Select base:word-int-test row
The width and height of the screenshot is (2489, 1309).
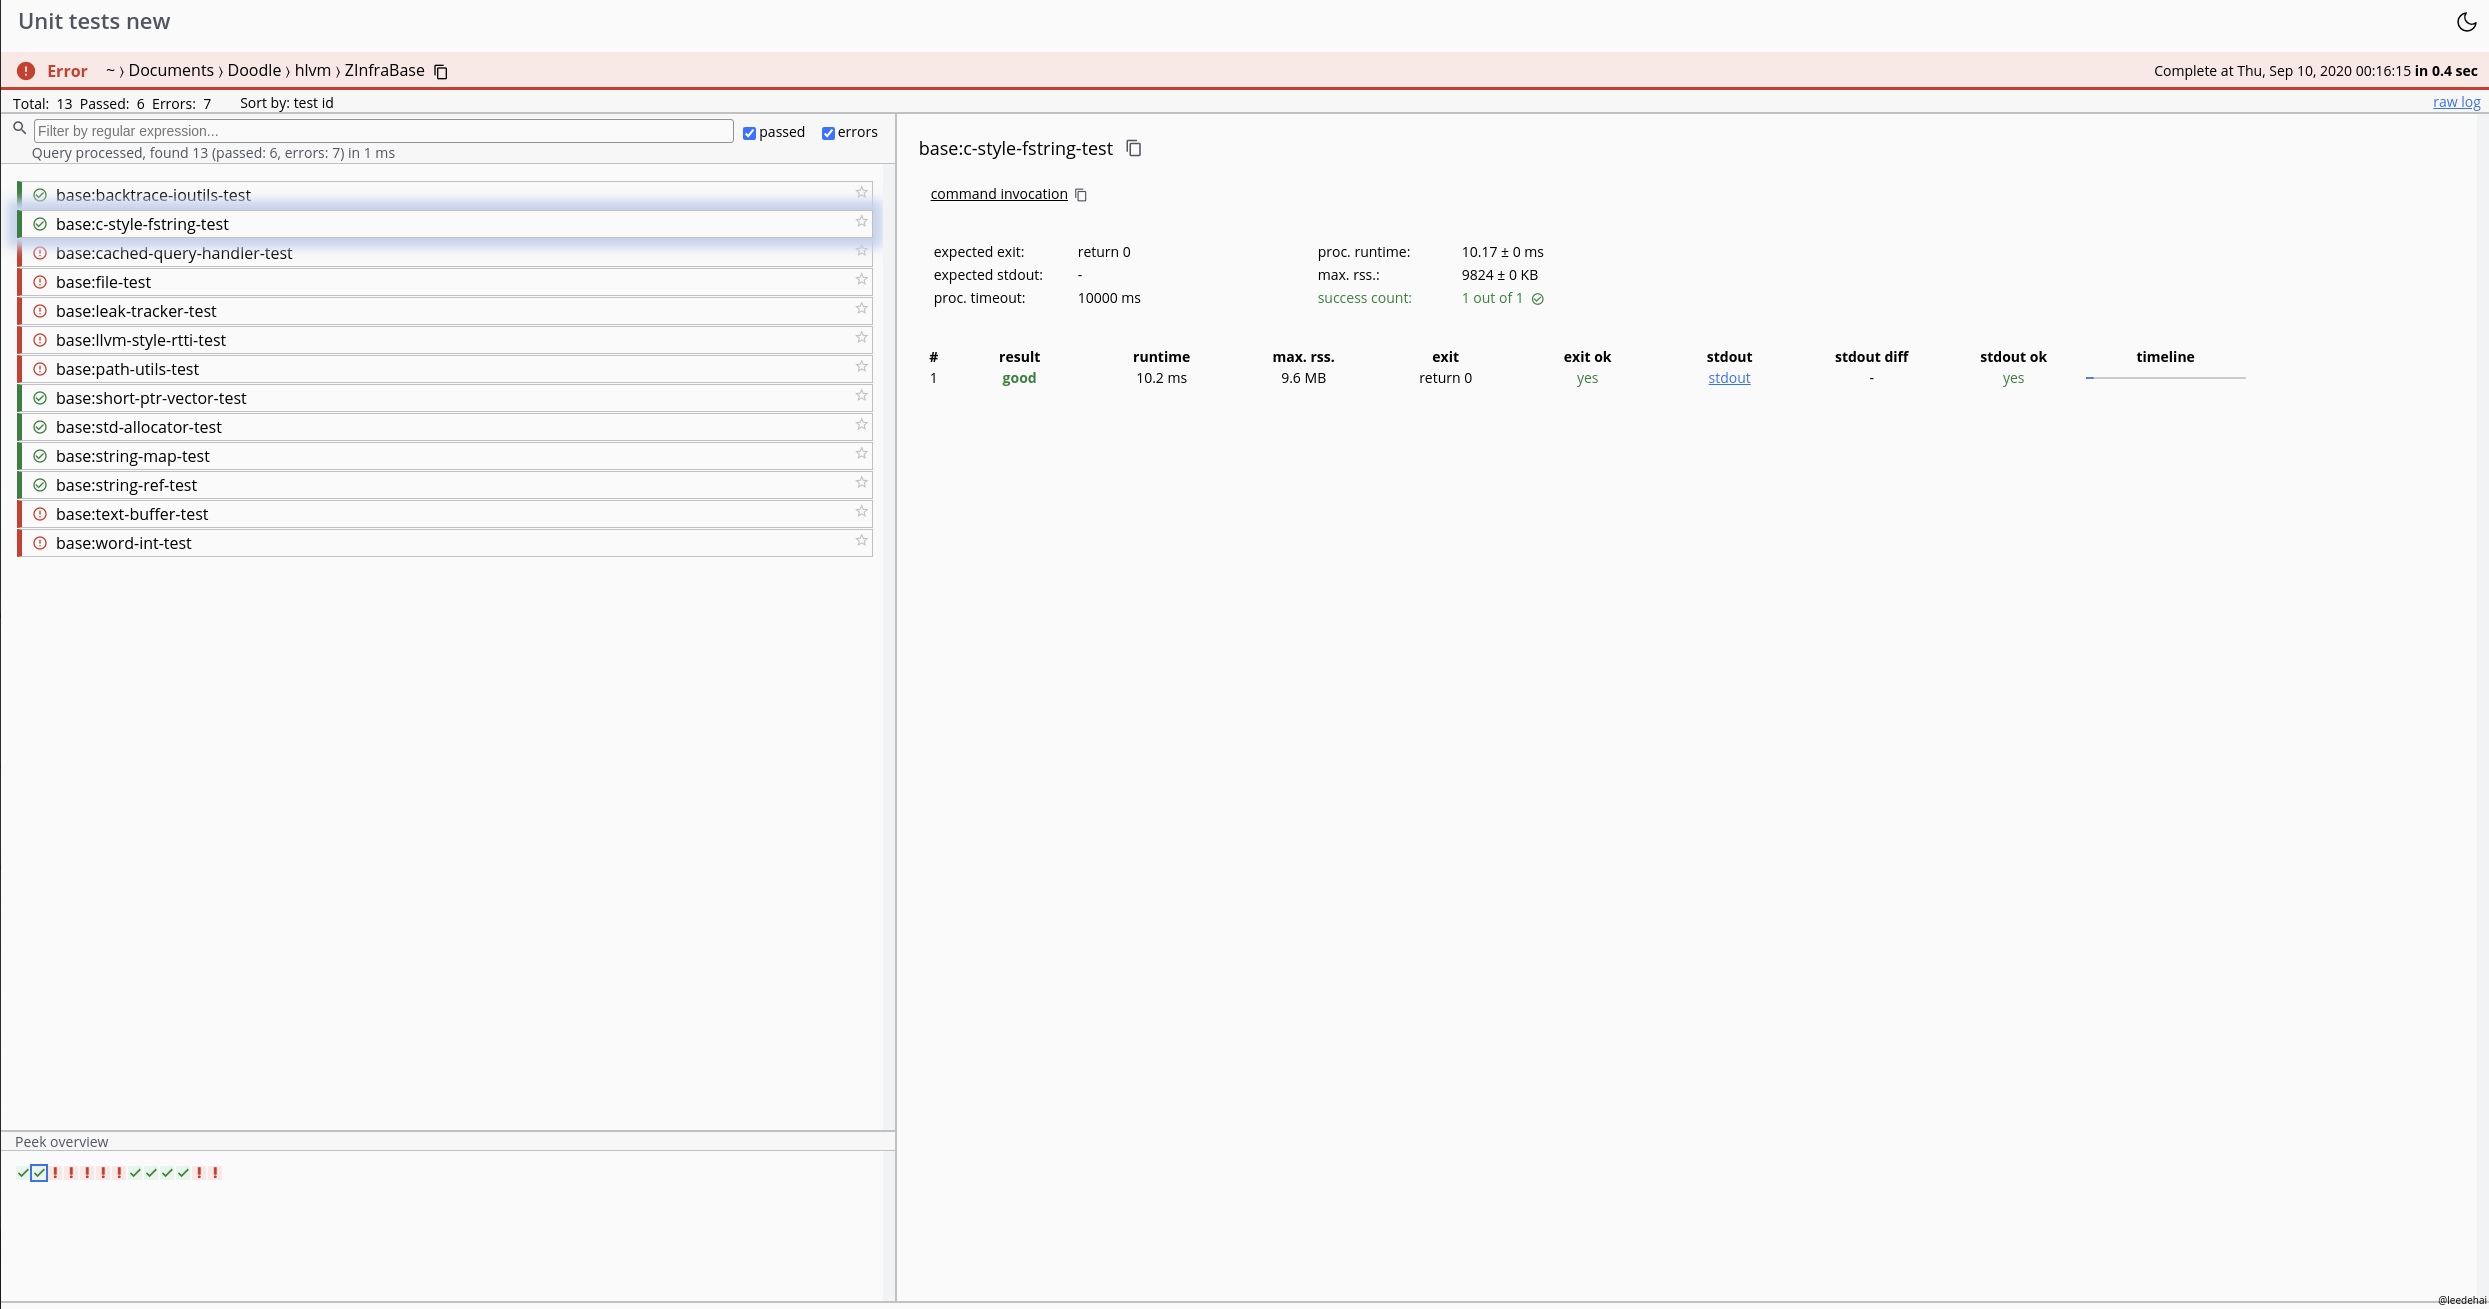(x=446, y=543)
